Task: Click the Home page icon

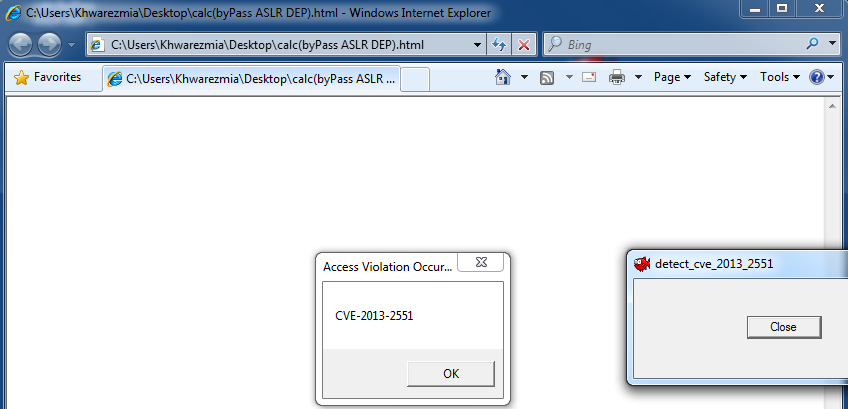Action: (503, 77)
